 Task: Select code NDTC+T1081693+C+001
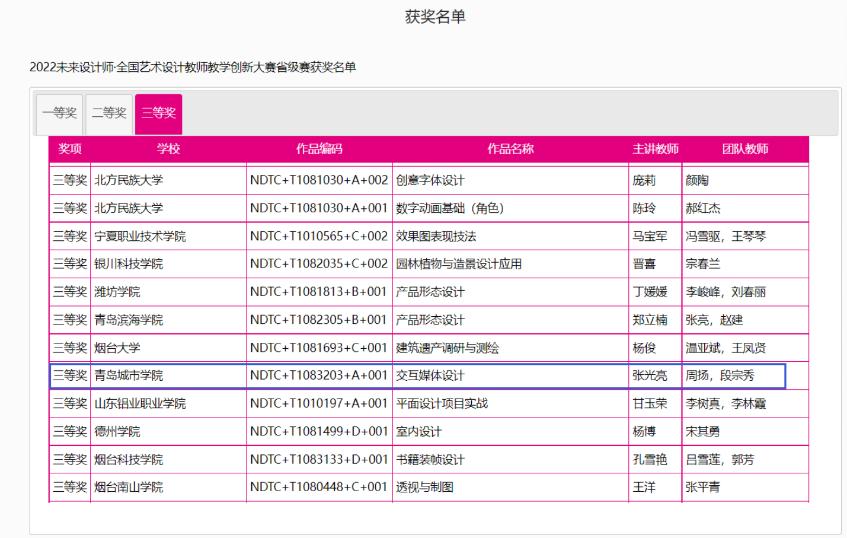click(319, 348)
